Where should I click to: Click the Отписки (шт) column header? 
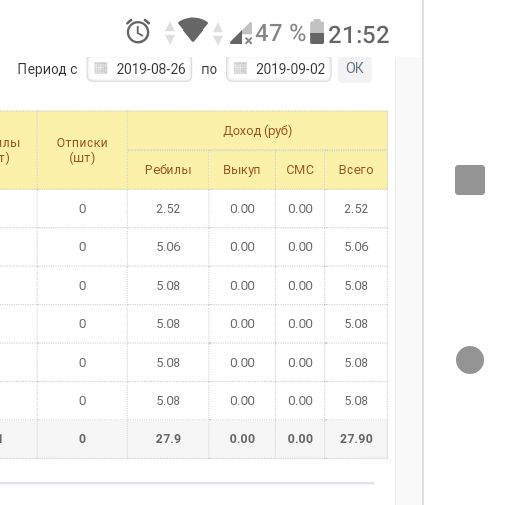pyautogui.click(x=82, y=150)
